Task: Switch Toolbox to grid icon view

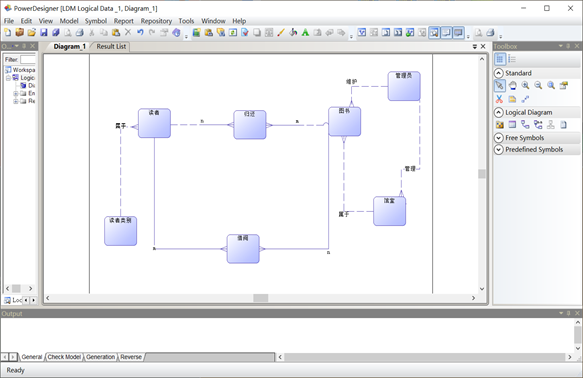Action: click(500, 59)
